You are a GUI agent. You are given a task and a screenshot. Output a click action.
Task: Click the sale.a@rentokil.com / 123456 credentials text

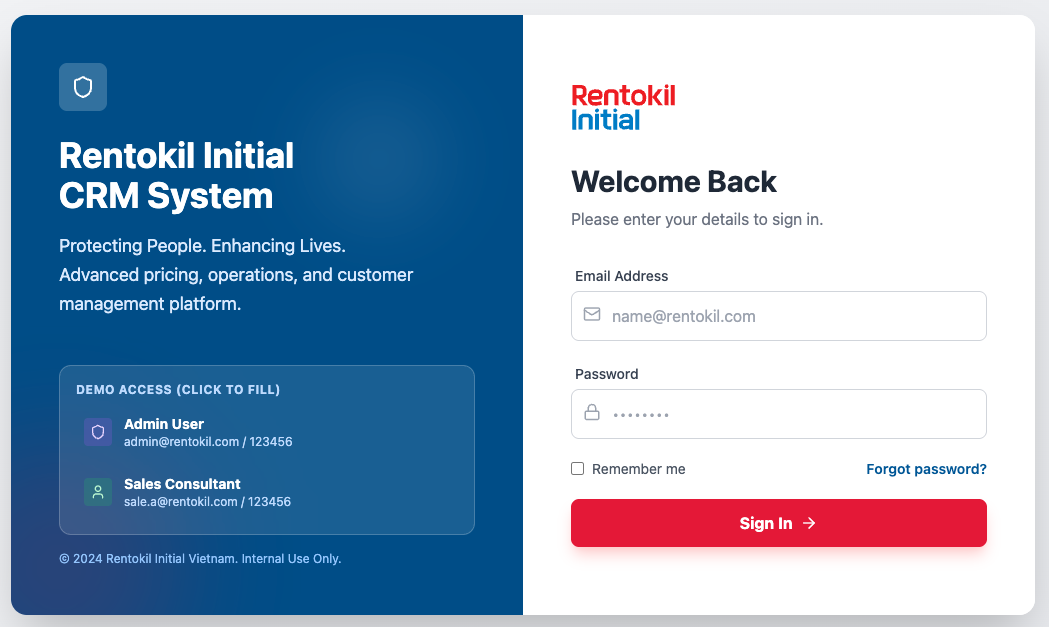[207, 501]
